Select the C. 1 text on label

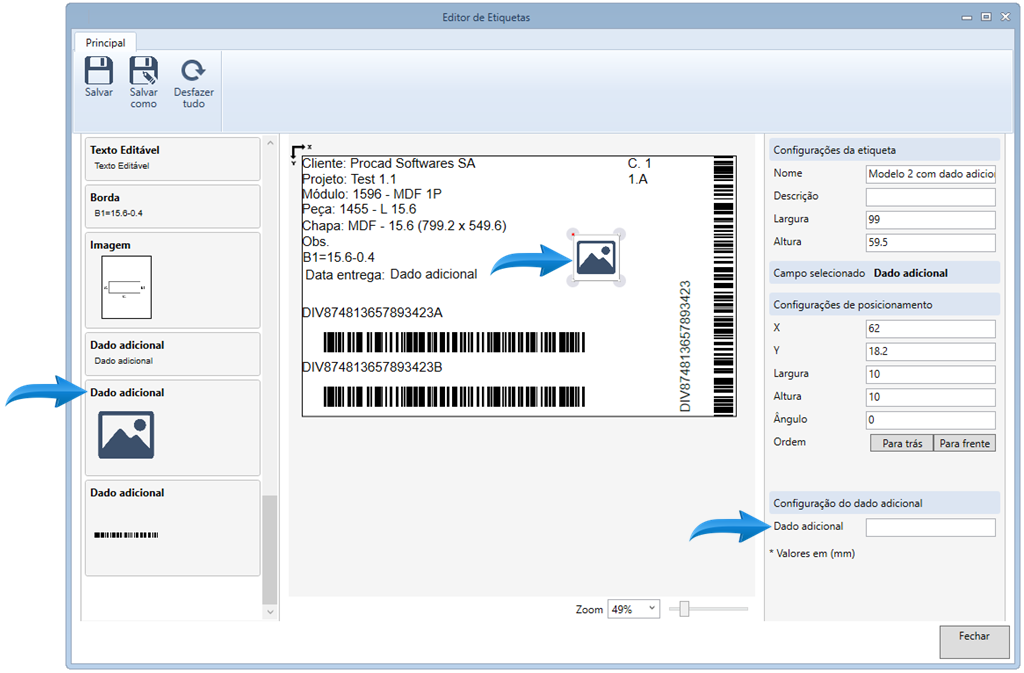639,163
